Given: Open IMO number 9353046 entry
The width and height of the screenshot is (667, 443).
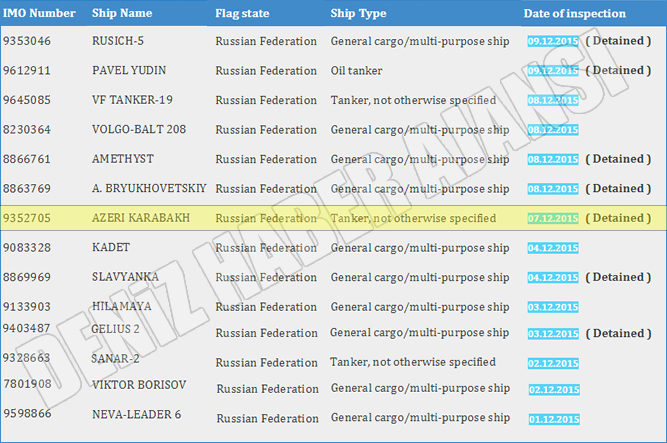Looking at the screenshot, I should point(30,42).
